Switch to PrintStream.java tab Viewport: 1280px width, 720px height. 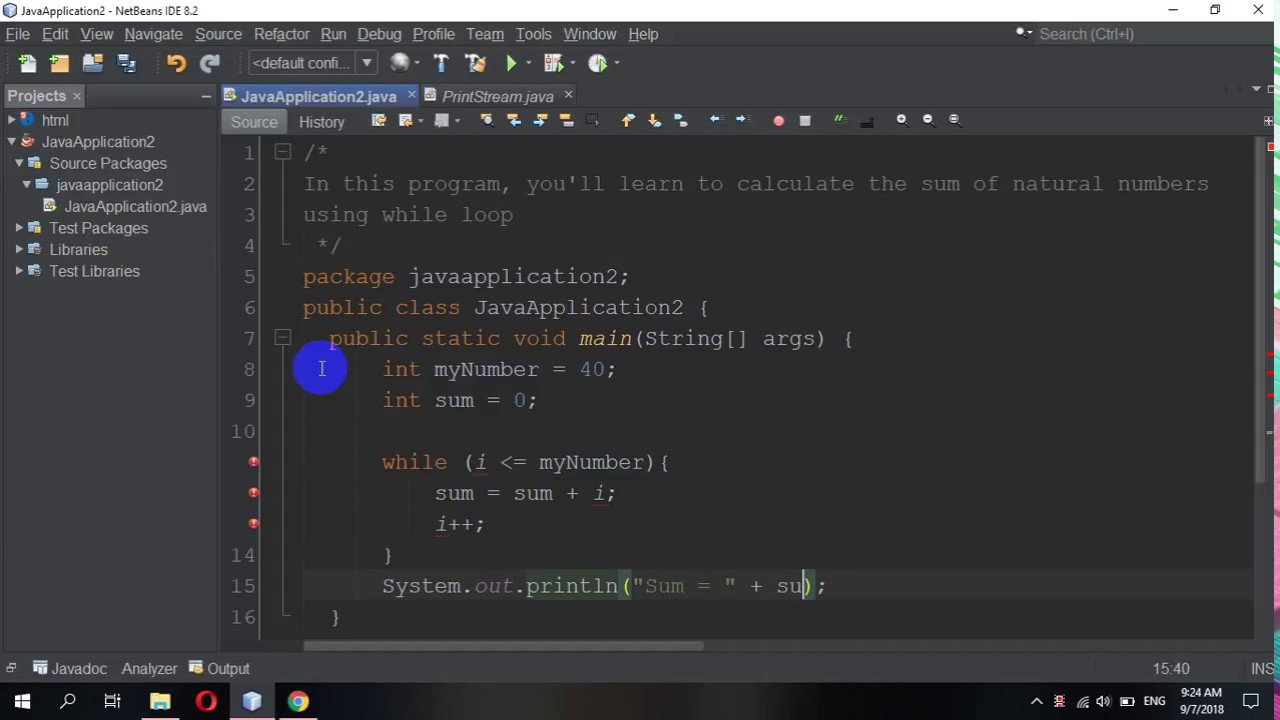point(497,96)
